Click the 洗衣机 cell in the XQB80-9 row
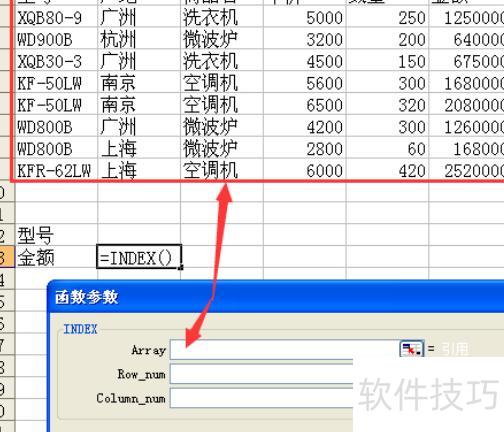504x432 pixels. tap(222, 17)
